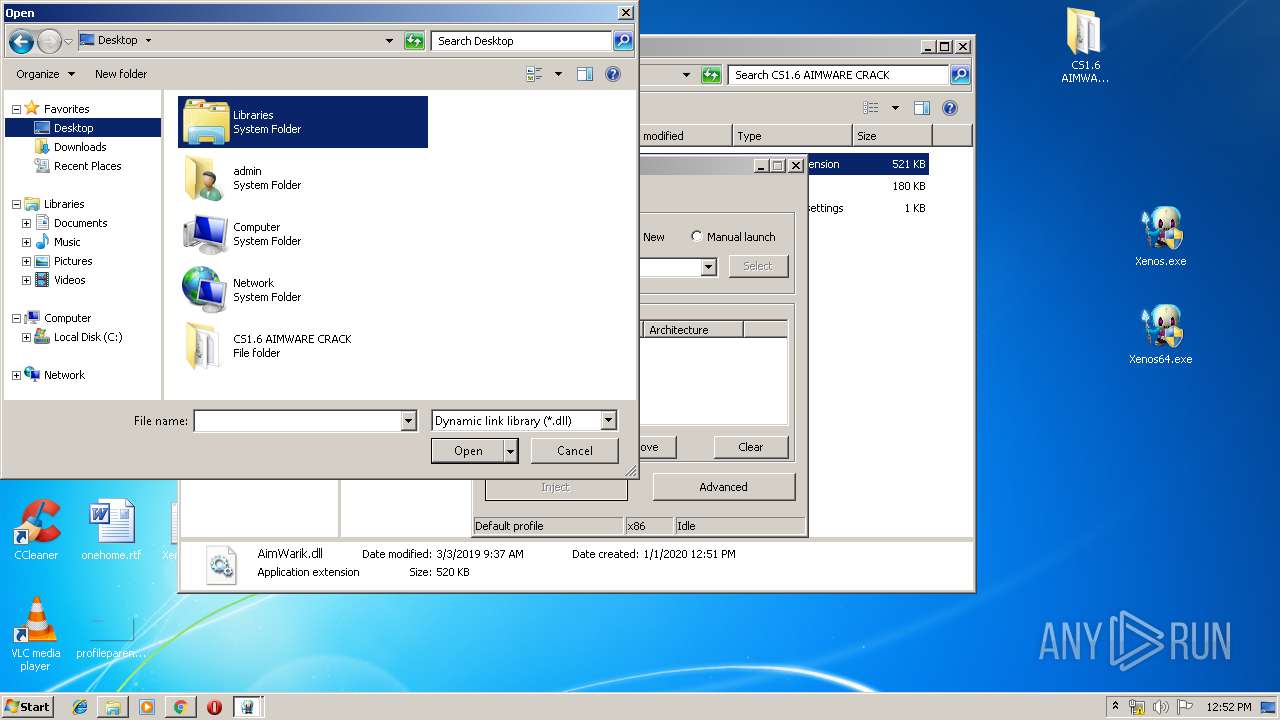Click the Cancel button

[574, 451]
